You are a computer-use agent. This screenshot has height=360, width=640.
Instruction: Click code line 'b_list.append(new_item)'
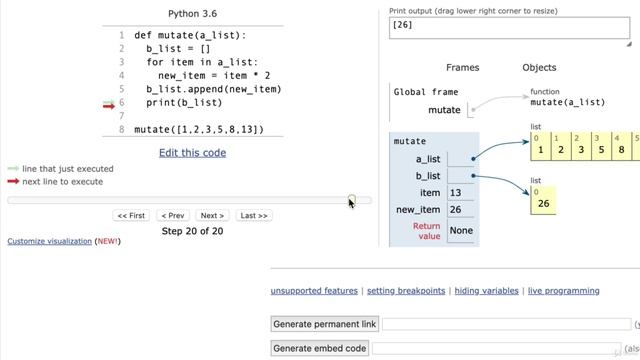[214, 89]
